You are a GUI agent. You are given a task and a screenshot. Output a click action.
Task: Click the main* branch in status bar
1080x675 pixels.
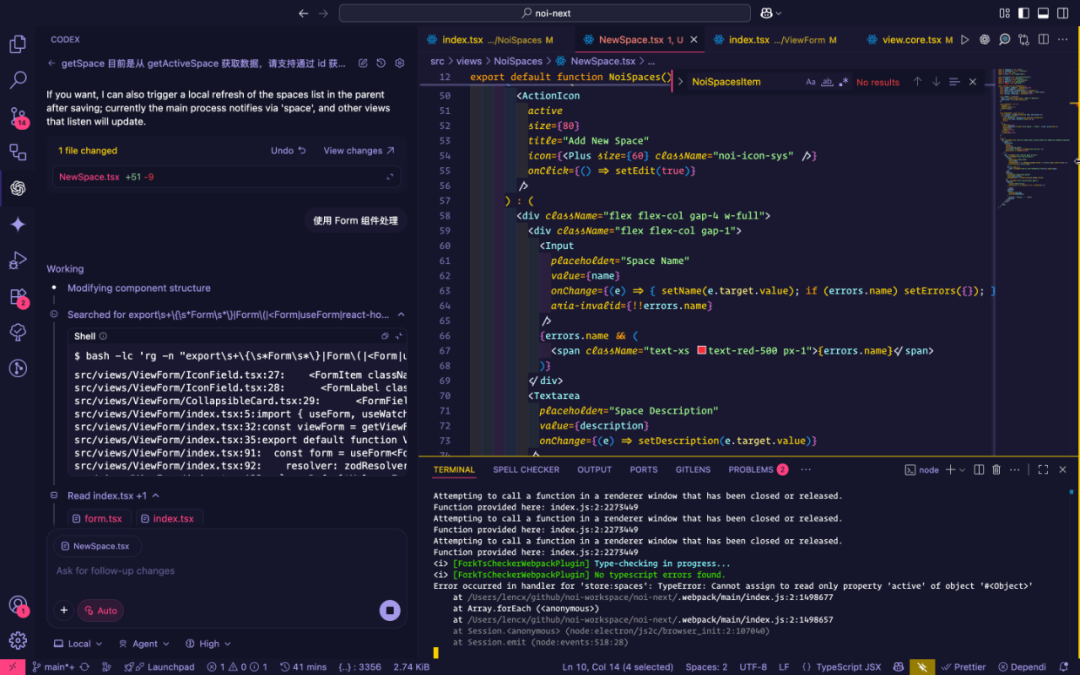pyautogui.click(x=53, y=667)
